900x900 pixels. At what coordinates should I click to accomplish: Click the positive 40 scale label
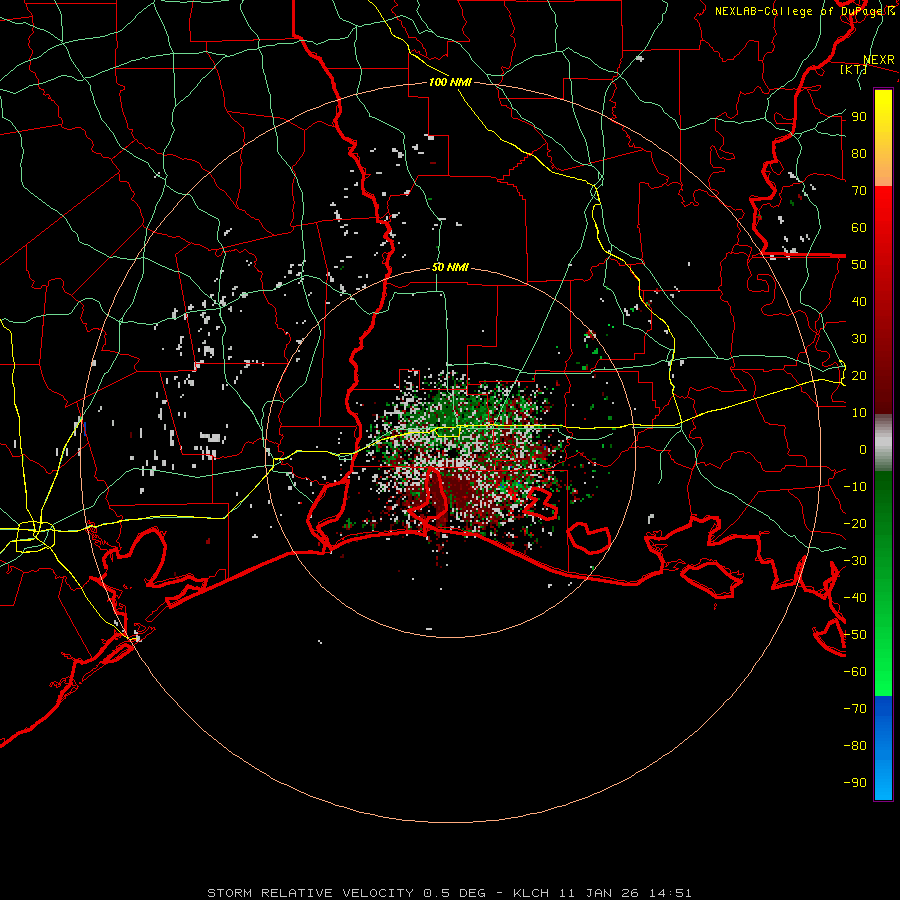coord(859,302)
